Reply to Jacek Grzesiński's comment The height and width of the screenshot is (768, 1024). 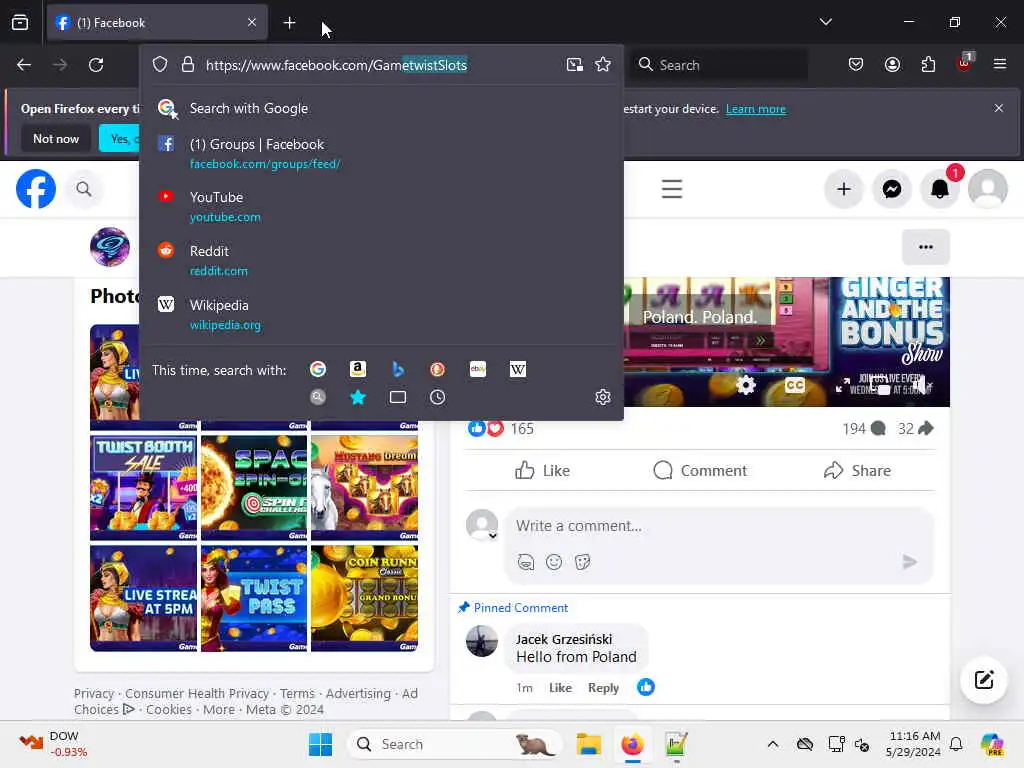(603, 688)
